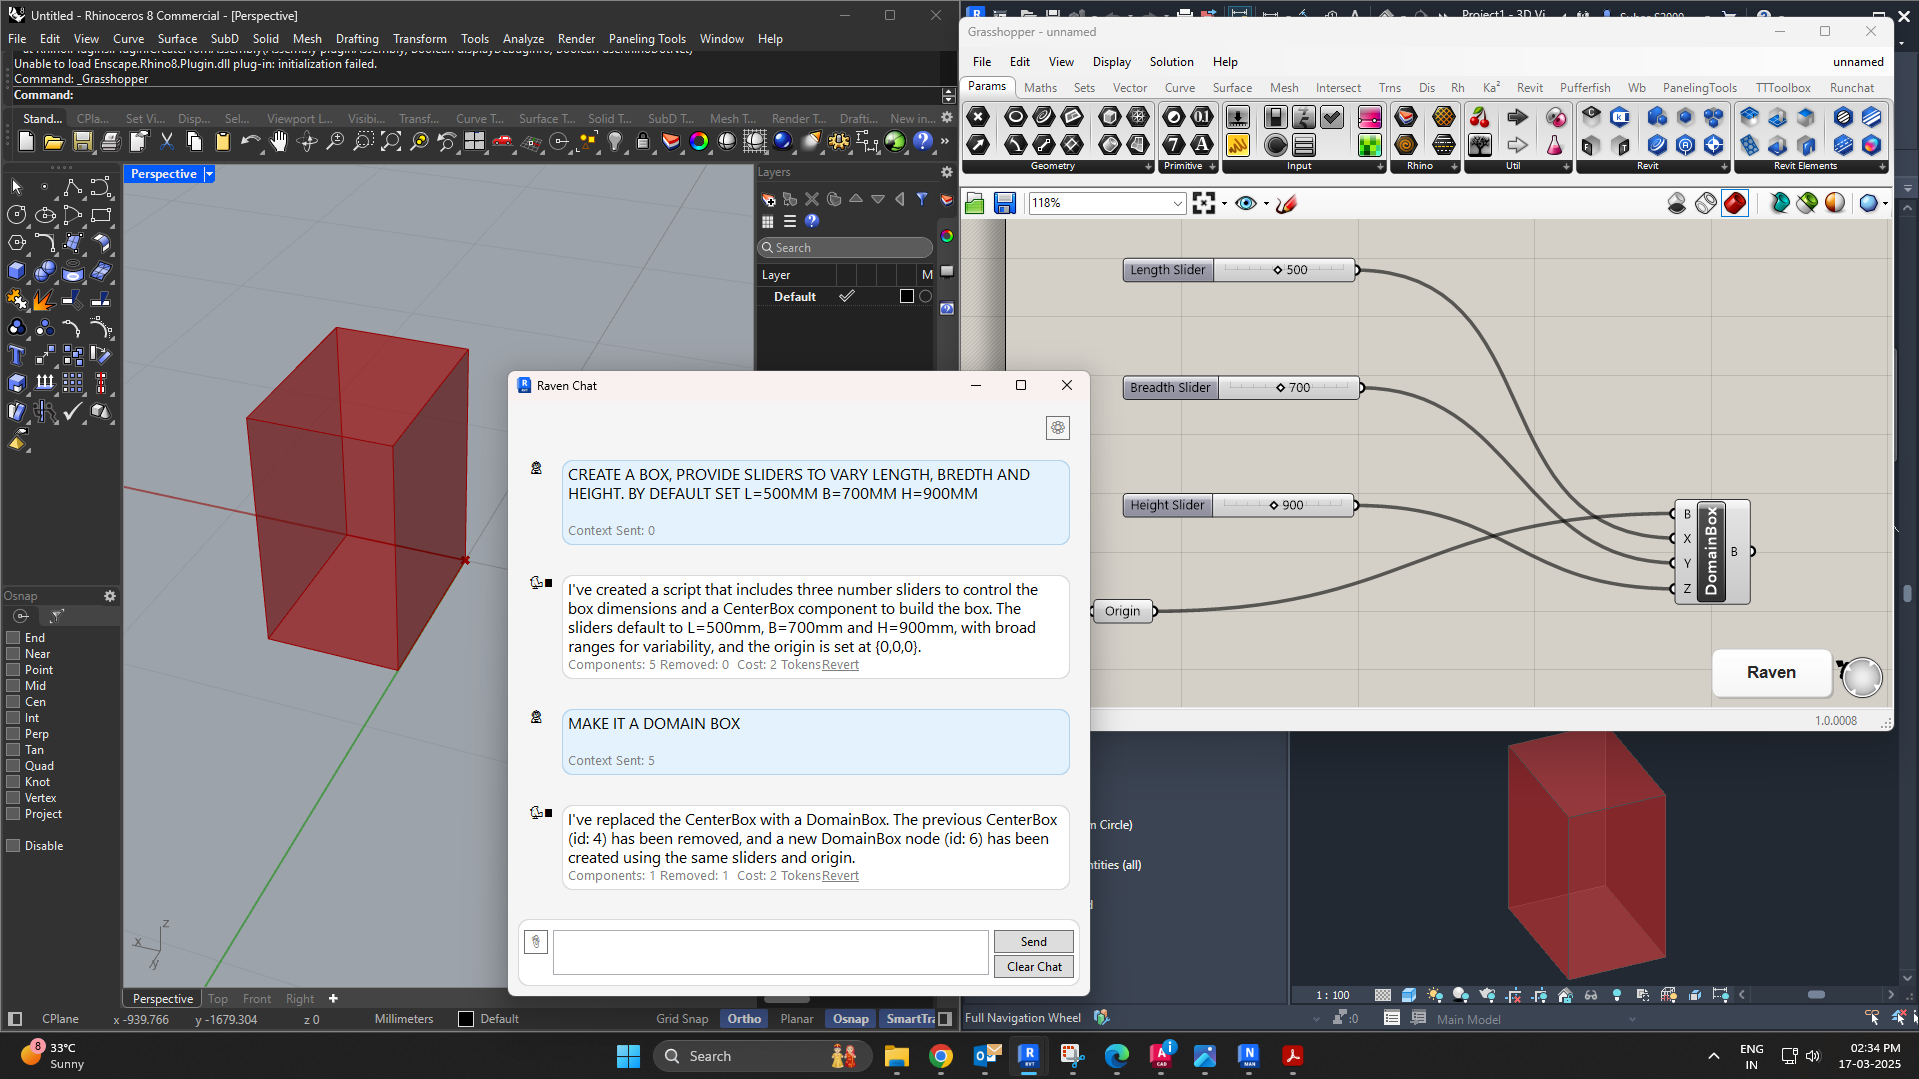Click Revert under the DomainBox message

click(840, 875)
